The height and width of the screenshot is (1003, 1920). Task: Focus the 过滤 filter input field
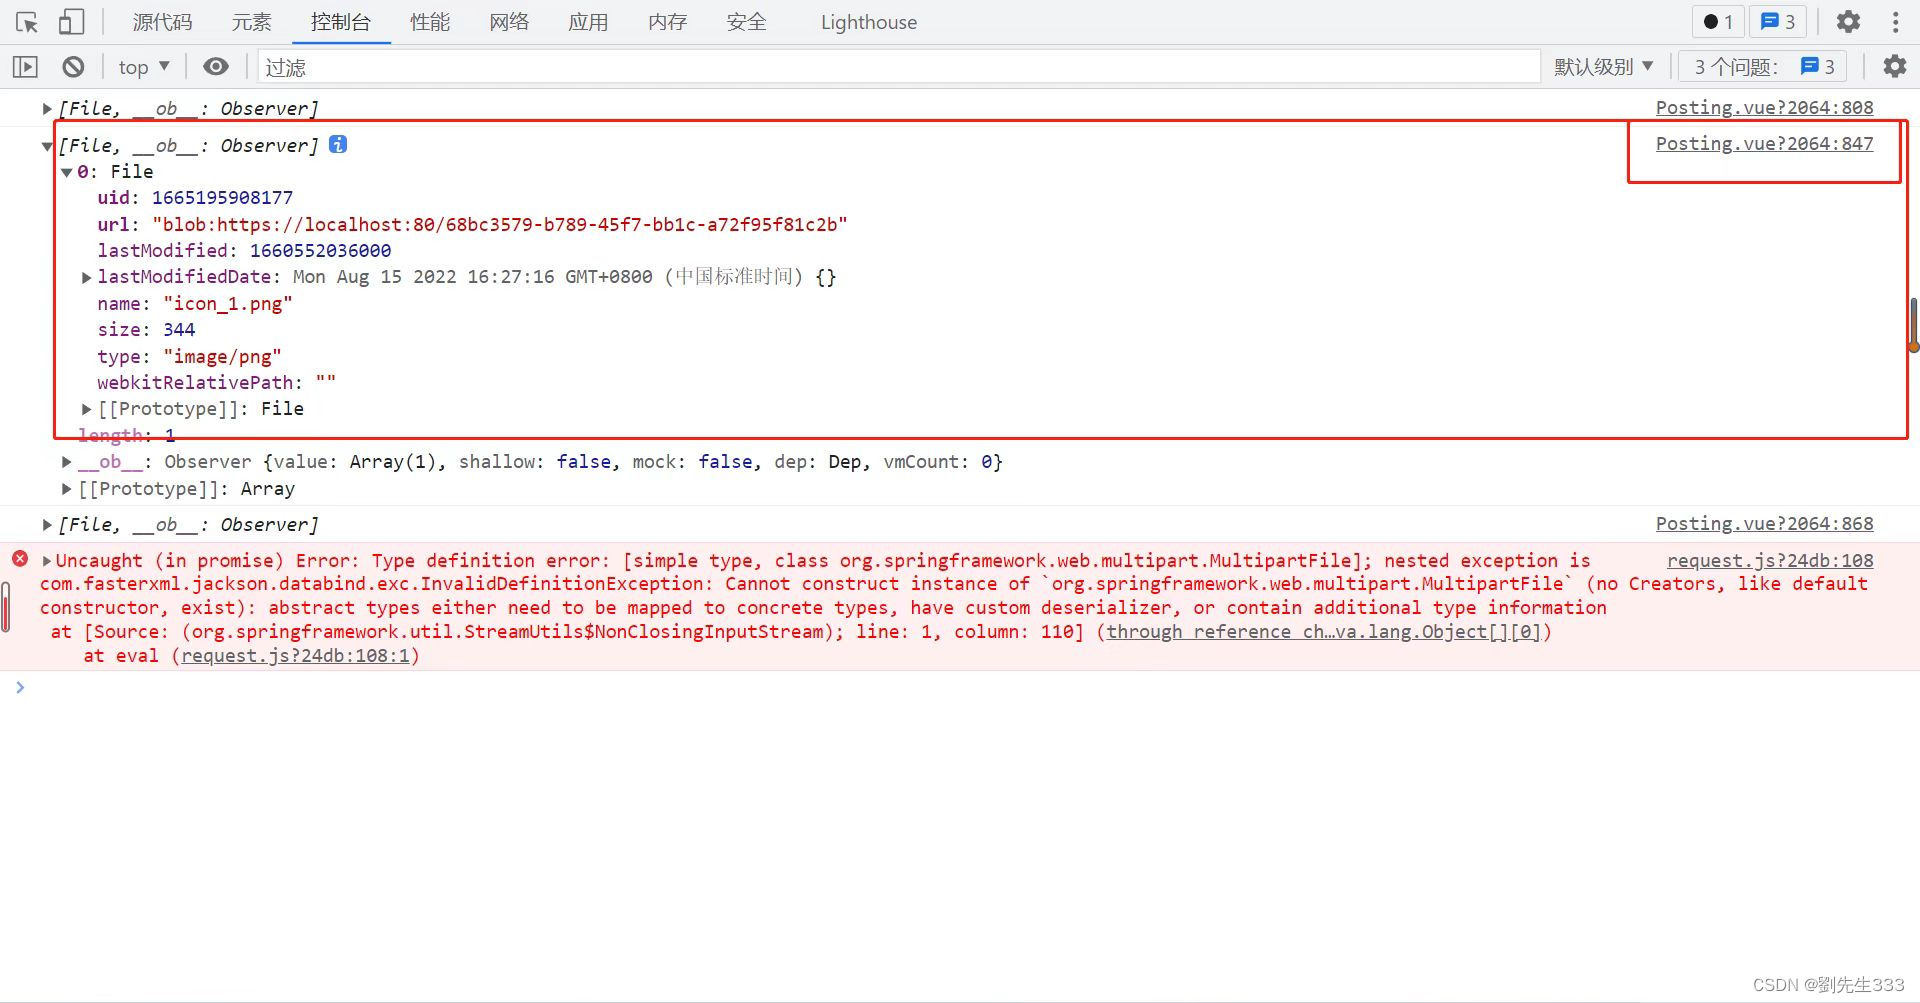(898, 67)
